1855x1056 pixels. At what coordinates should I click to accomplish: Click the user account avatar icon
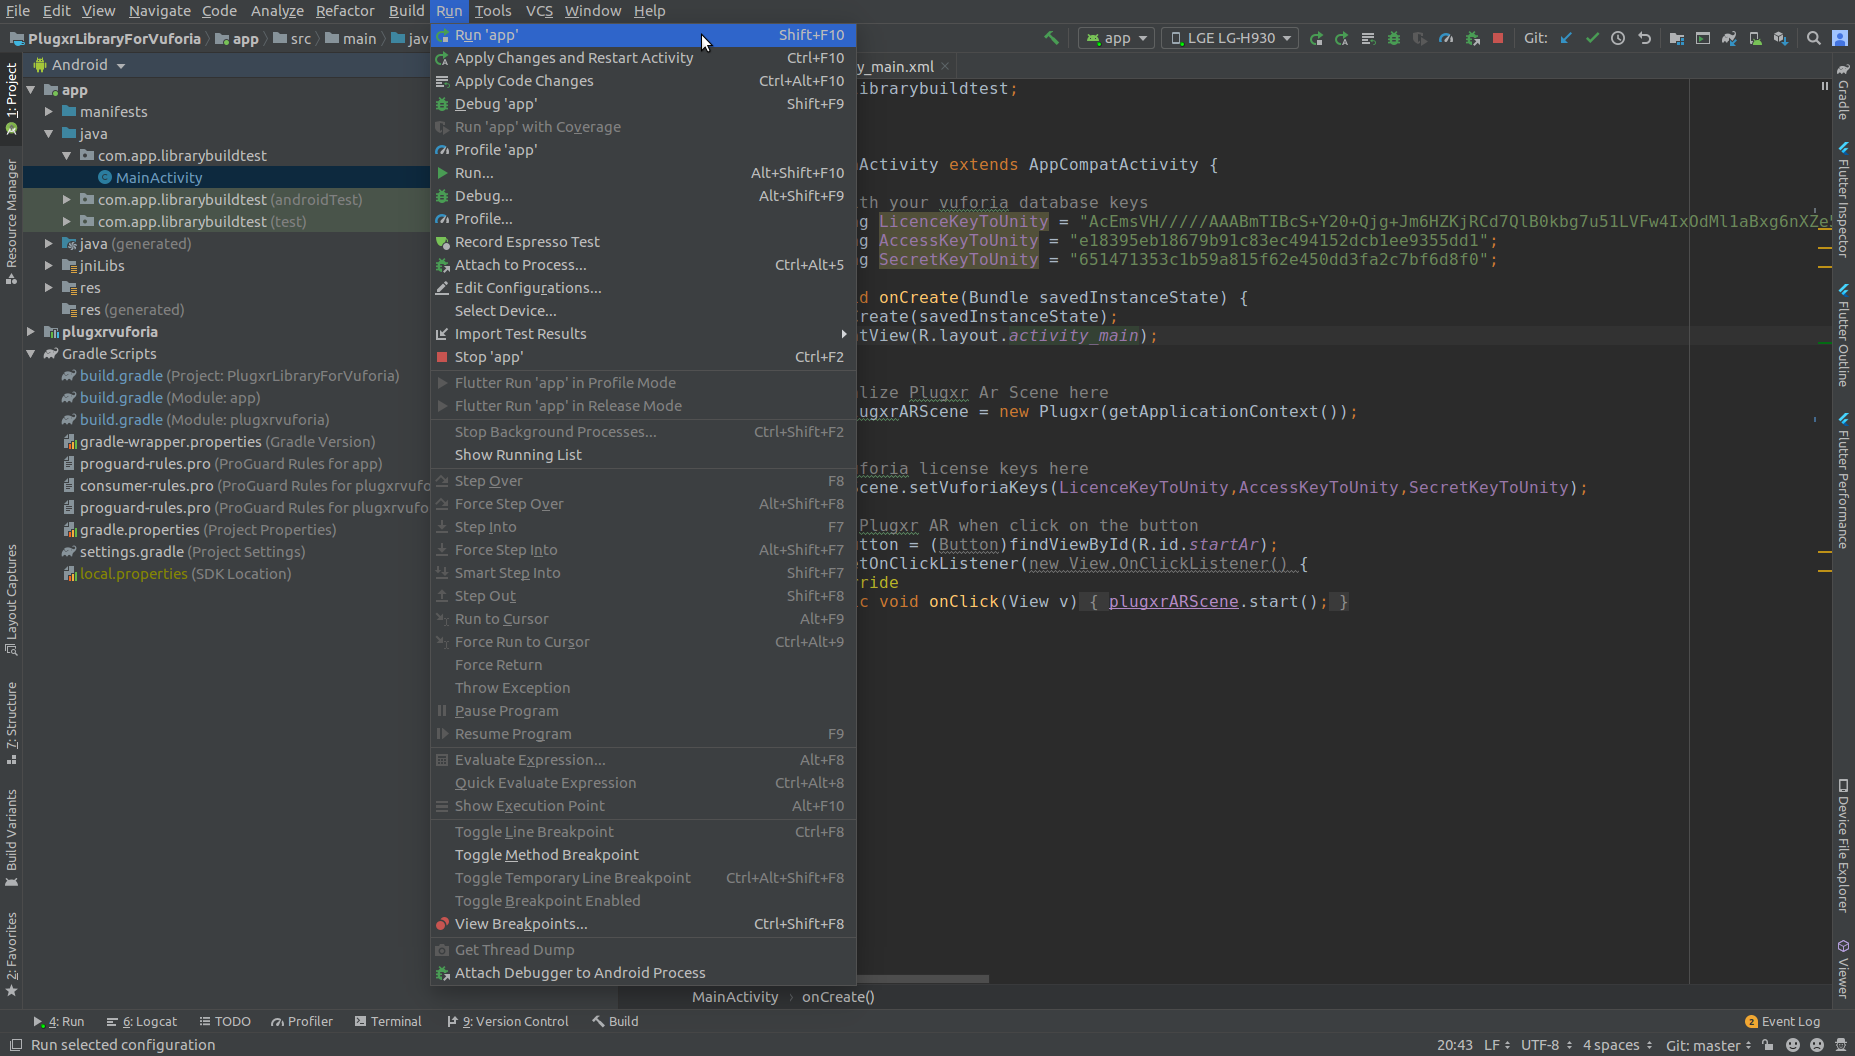(1840, 38)
